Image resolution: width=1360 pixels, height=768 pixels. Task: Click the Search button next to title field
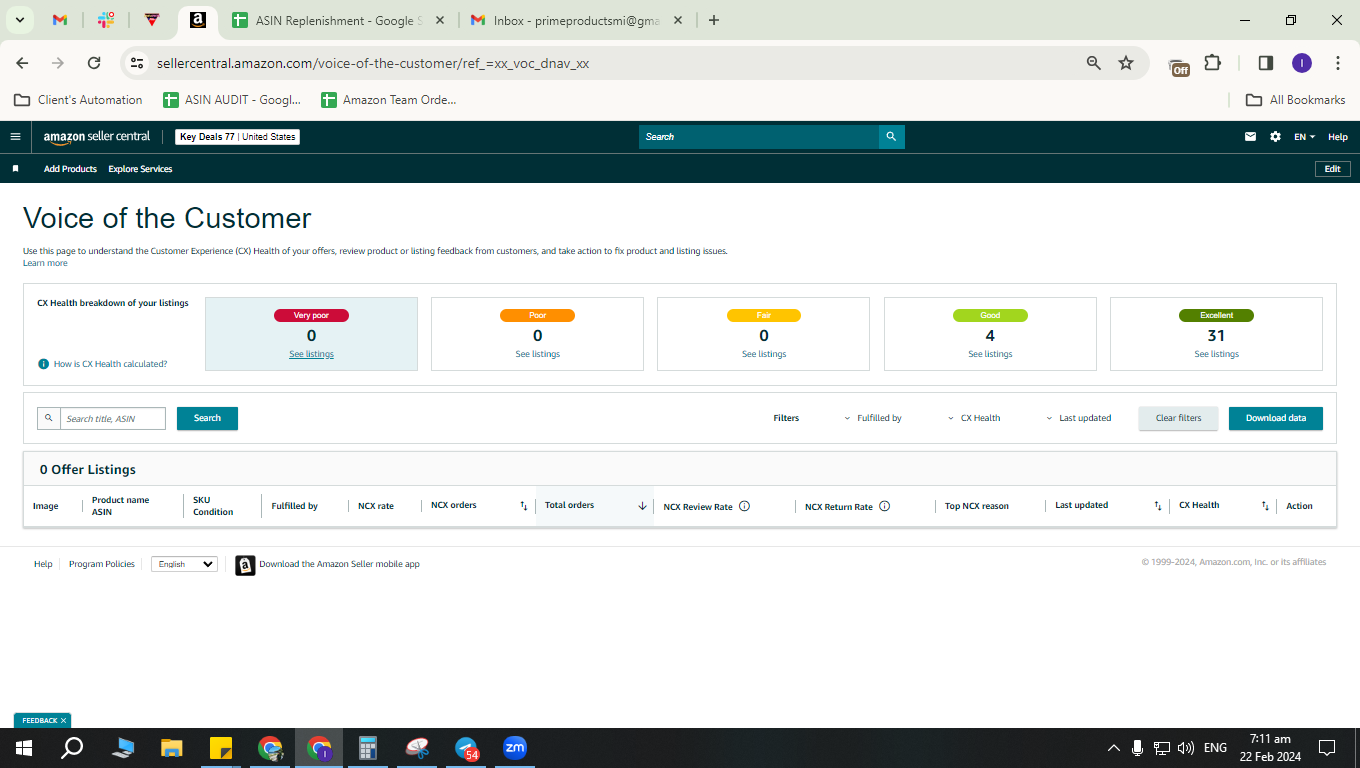(x=207, y=418)
